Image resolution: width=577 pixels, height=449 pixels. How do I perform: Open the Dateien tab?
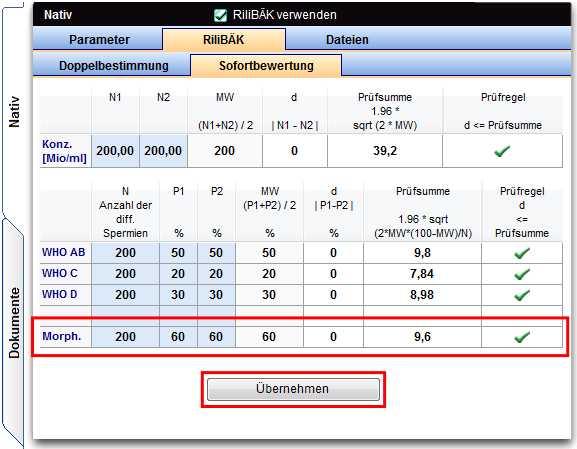pos(347,39)
